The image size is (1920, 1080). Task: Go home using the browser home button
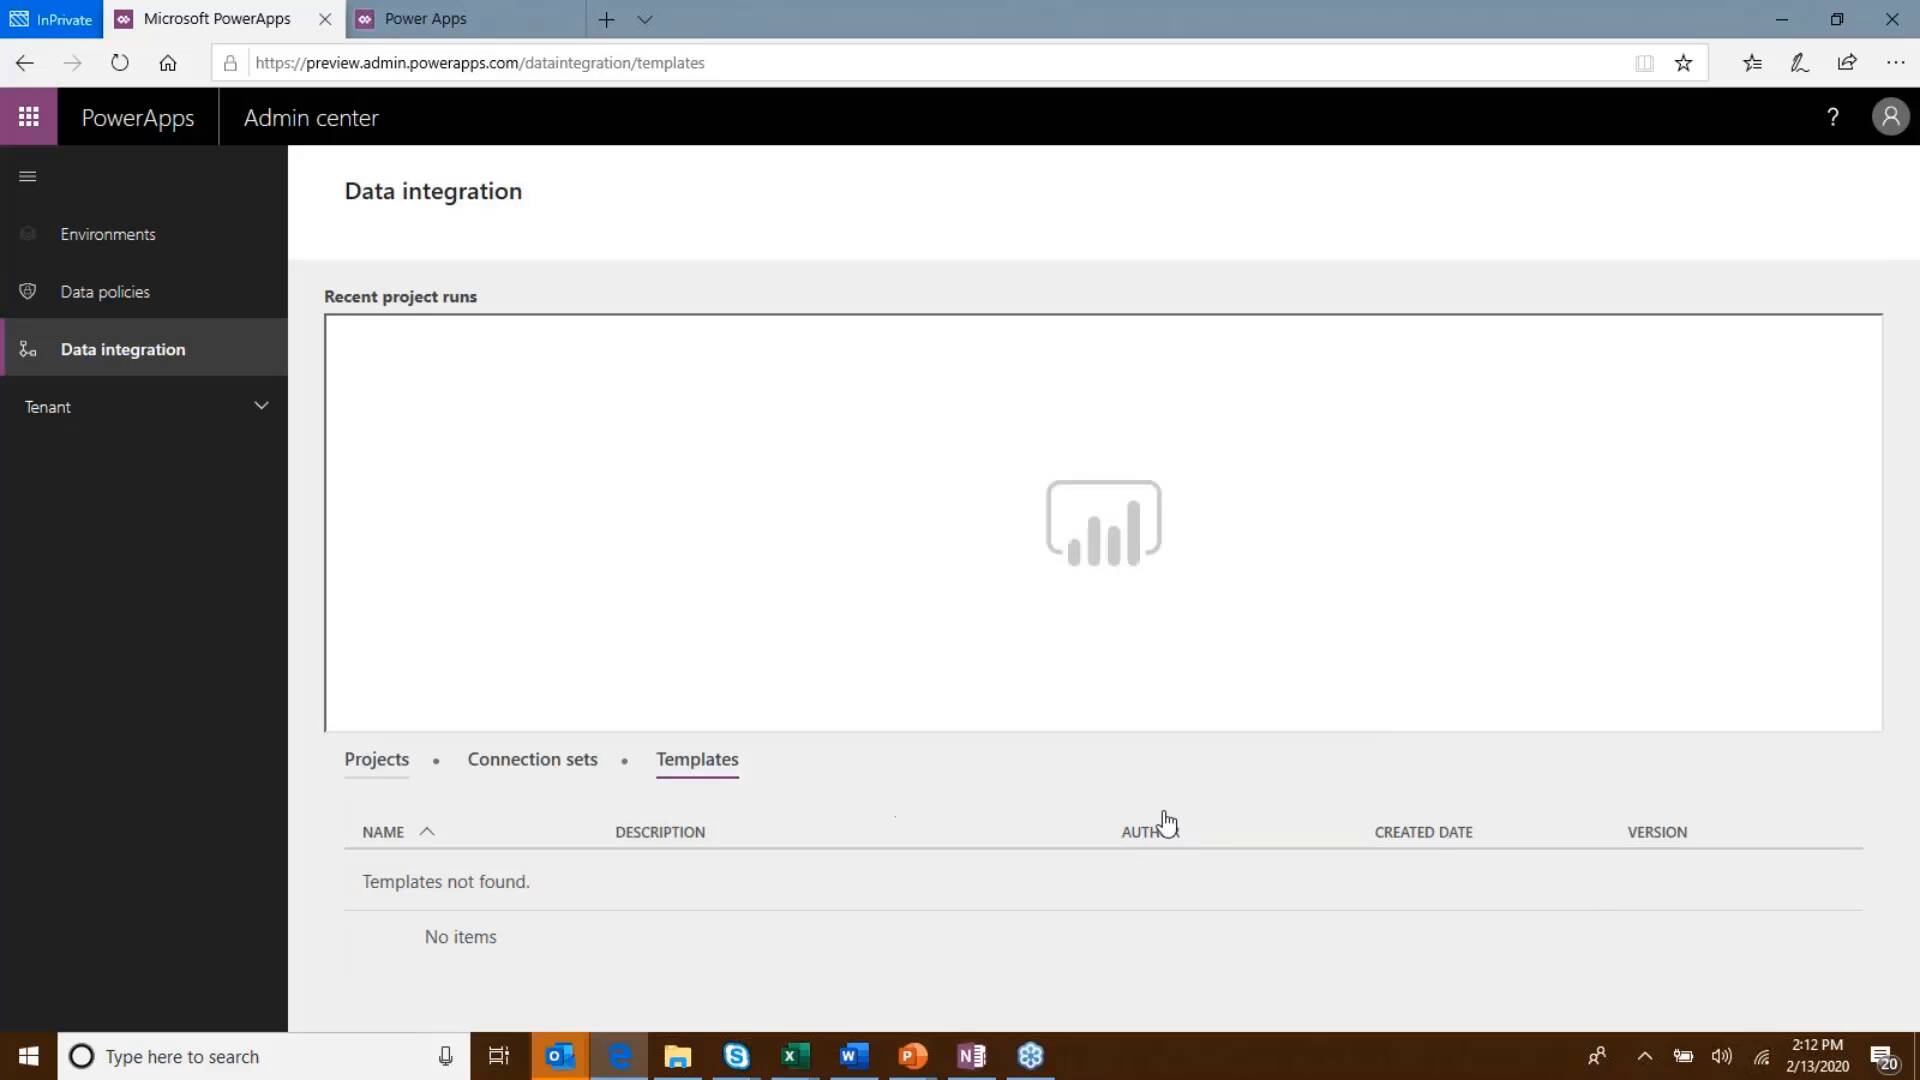point(168,62)
